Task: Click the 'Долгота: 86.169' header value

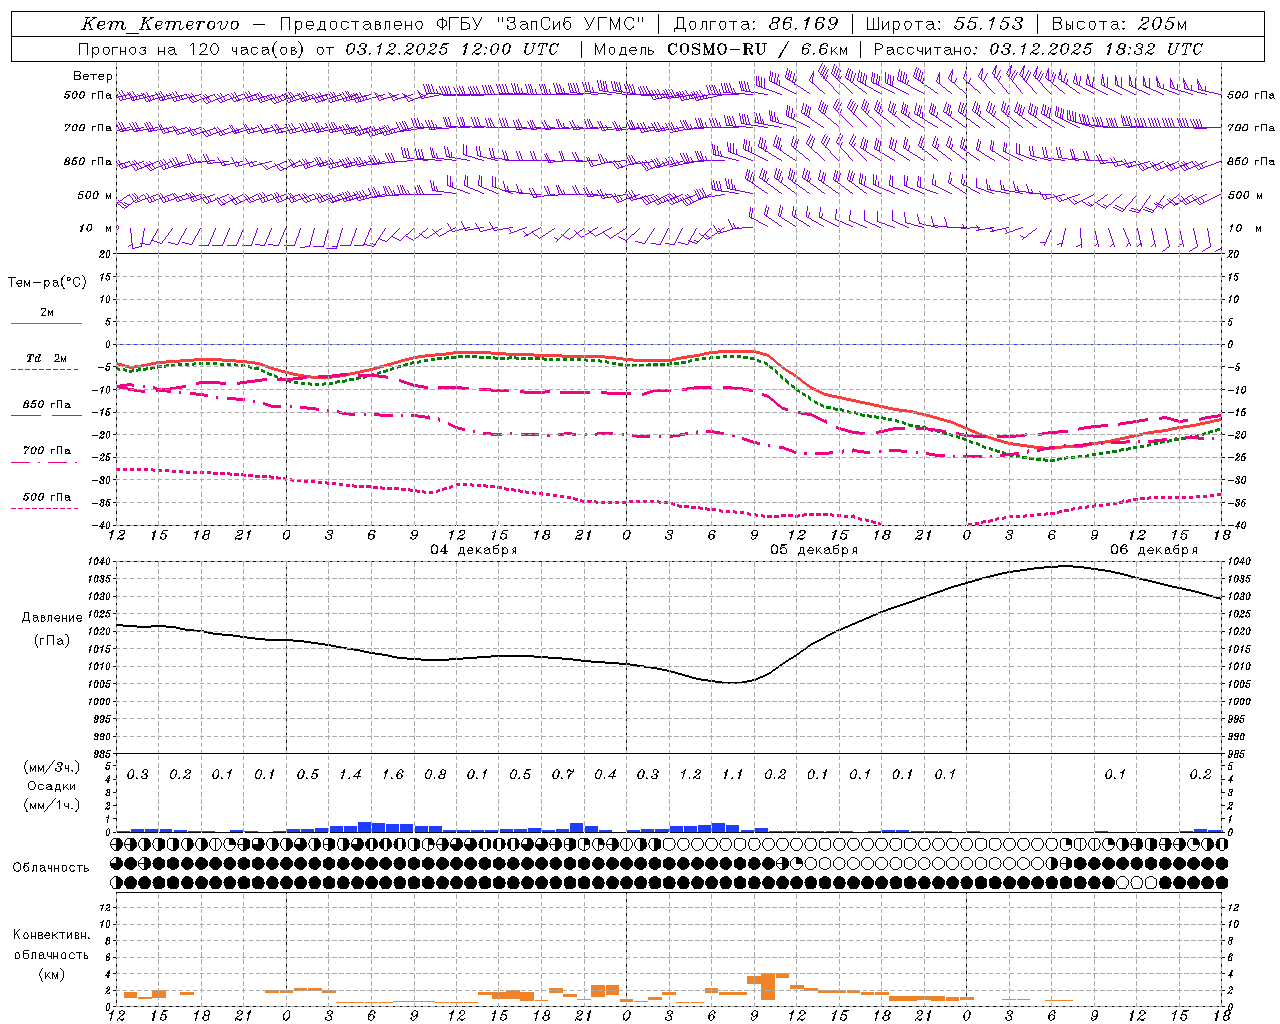Action: (x=756, y=24)
